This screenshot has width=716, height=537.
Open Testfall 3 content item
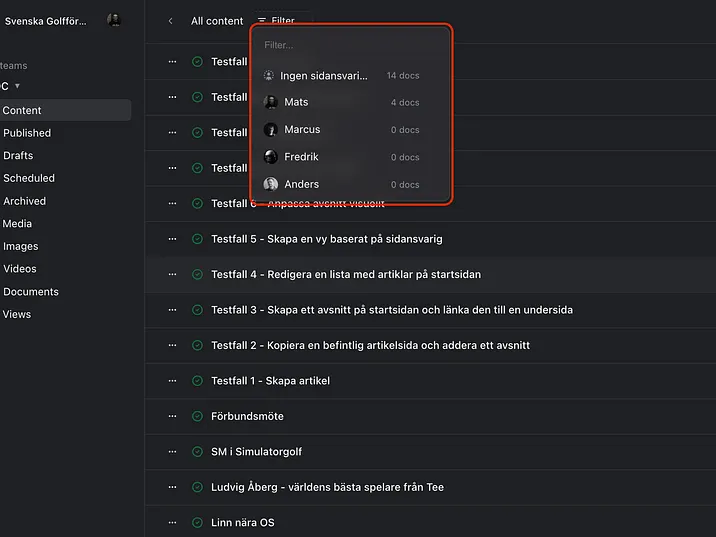(x=391, y=310)
